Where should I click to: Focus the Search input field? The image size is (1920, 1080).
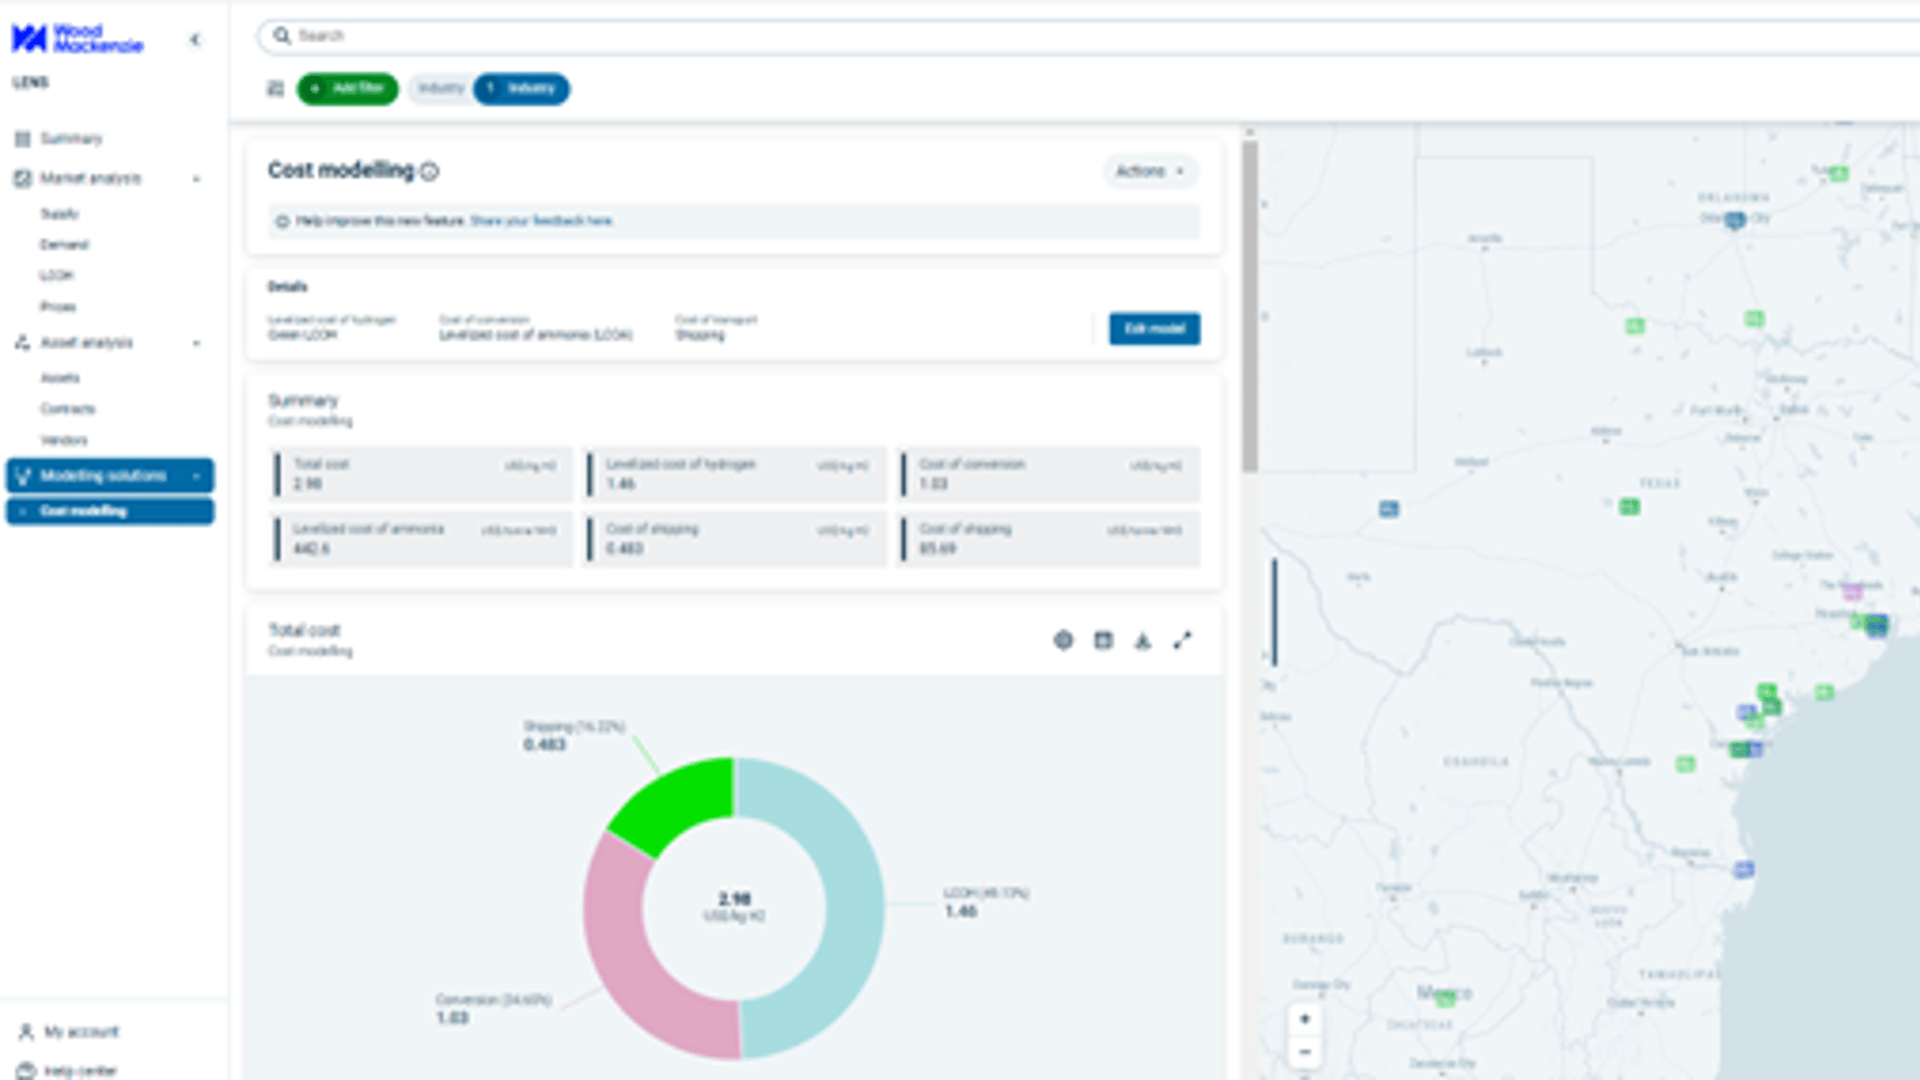tap(1090, 36)
